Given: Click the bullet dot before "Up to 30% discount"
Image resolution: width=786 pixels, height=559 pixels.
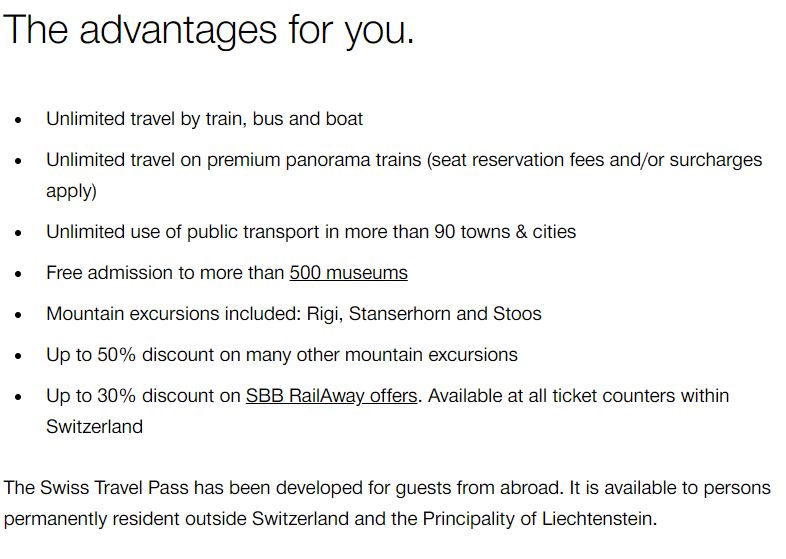Looking at the screenshot, I should point(18,397).
